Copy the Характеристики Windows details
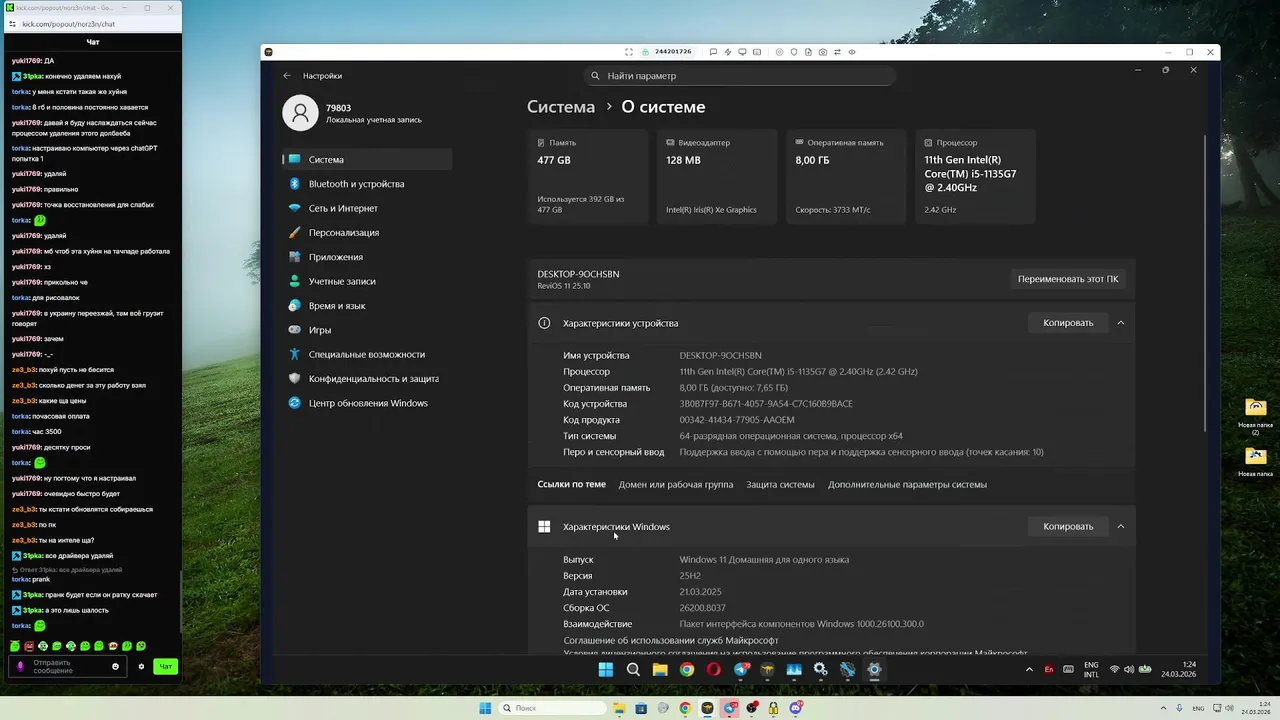This screenshot has width=1280, height=720. point(1068,526)
